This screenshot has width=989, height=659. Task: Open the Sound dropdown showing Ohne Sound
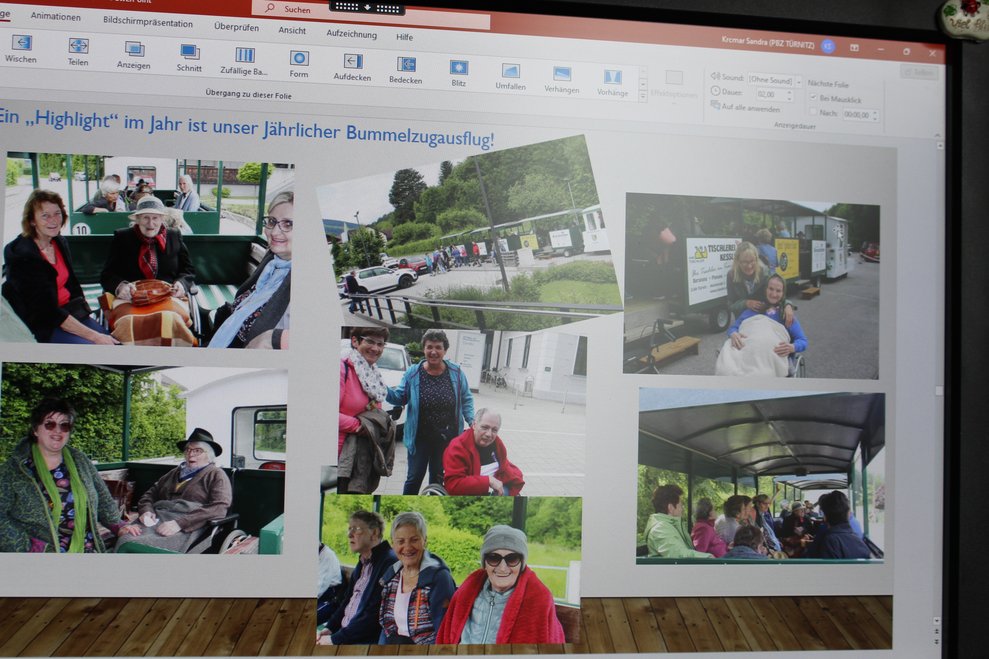pos(800,81)
